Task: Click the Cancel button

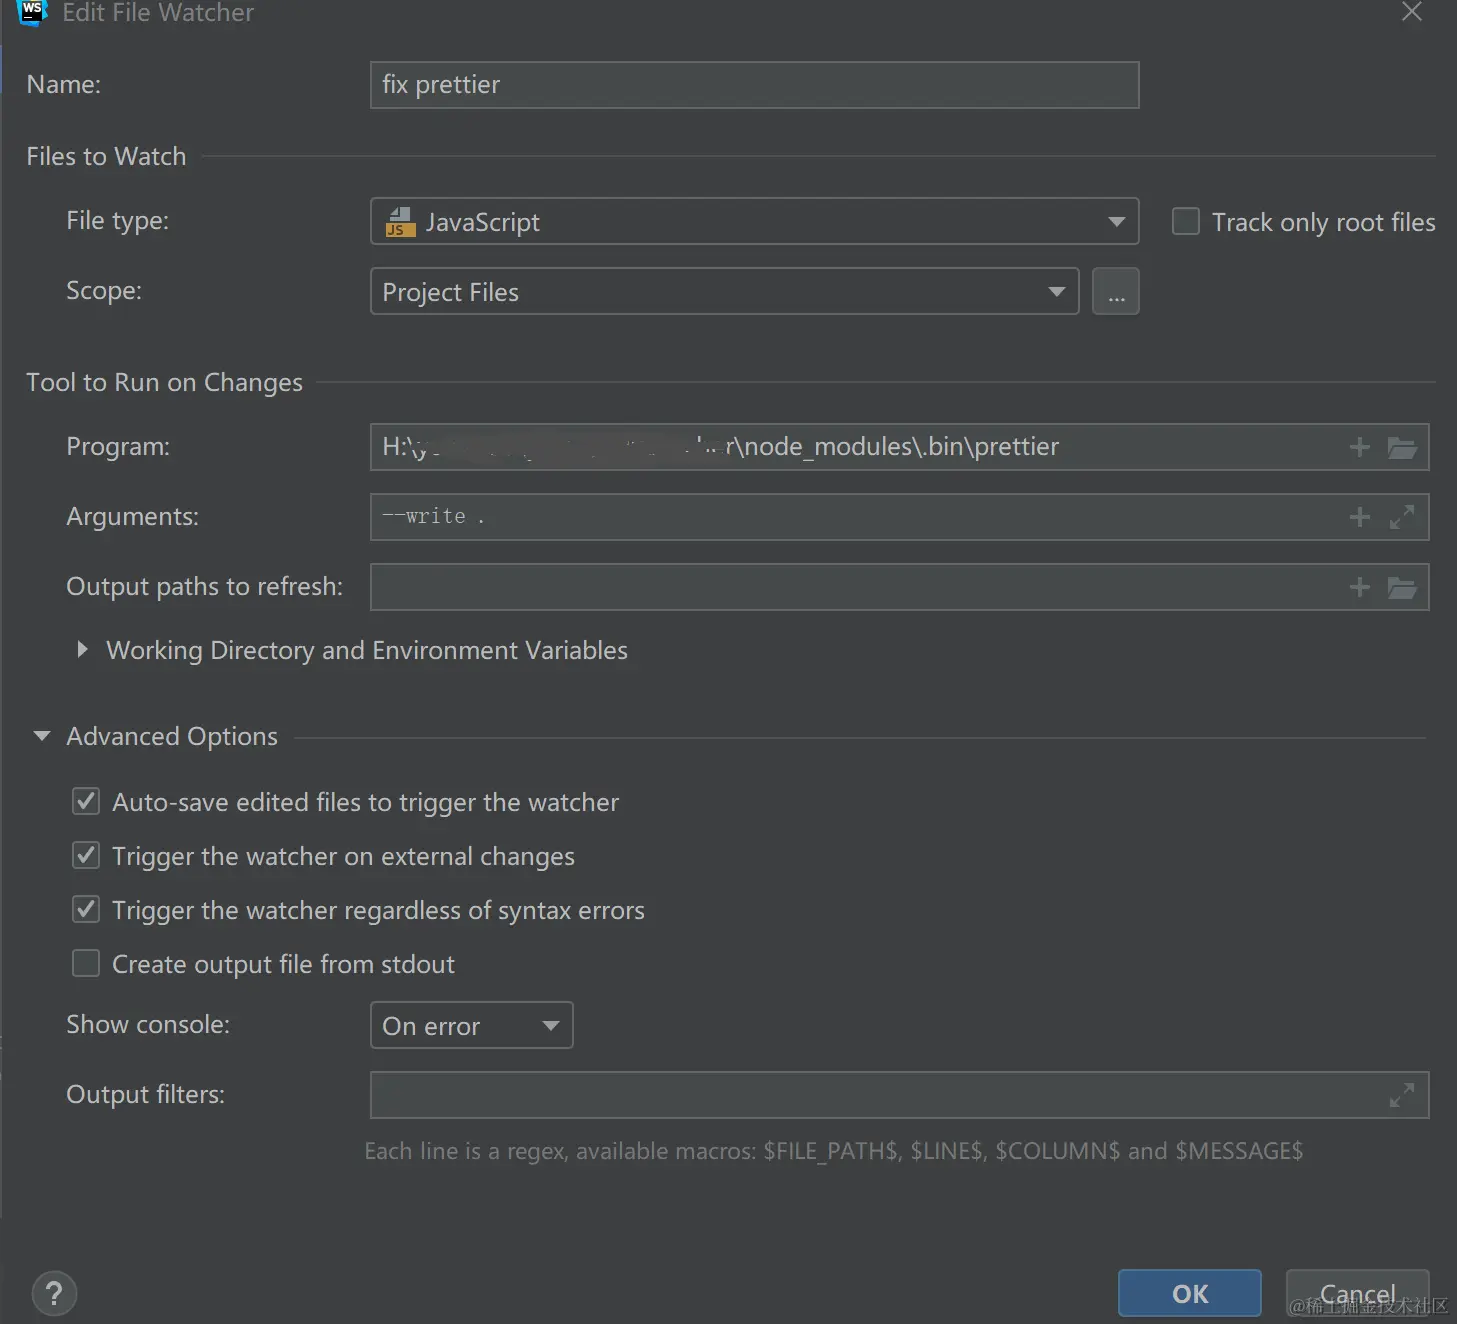Action: click(x=1357, y=1293)
